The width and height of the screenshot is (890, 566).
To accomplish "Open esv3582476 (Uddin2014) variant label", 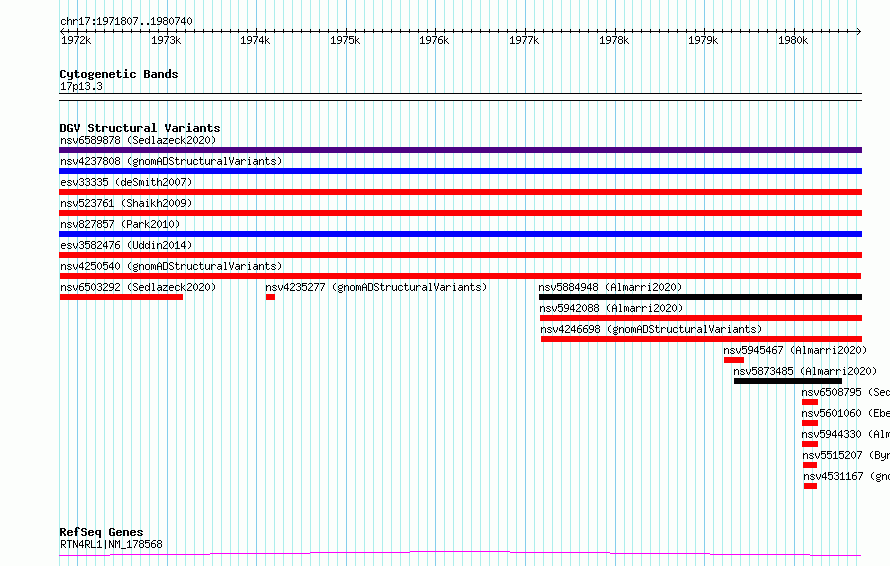I will (126, 245).
